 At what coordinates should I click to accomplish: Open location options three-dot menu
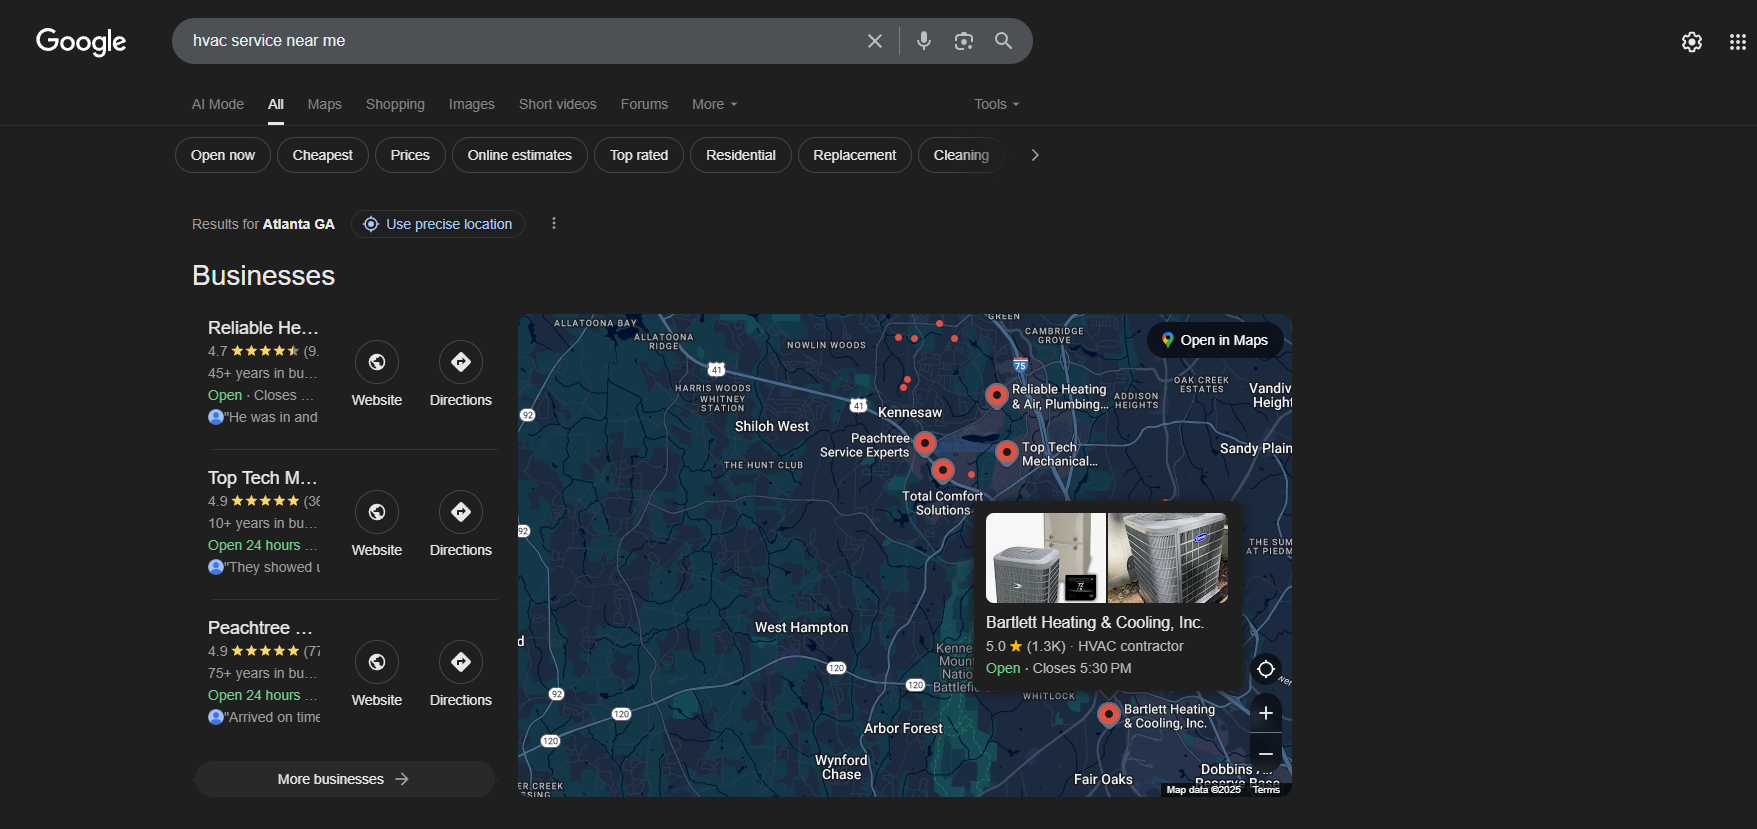point(554,224)
